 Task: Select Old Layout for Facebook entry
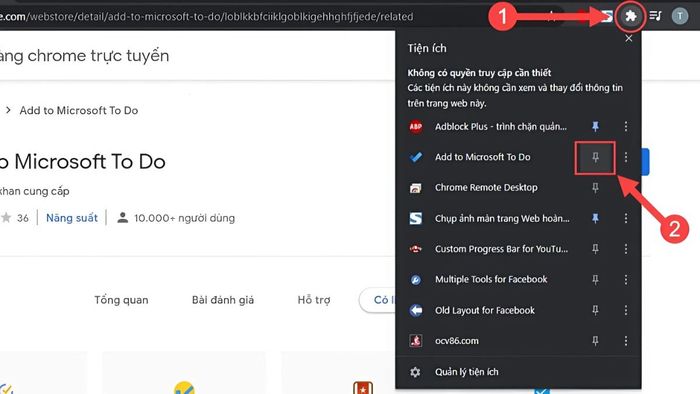pyautogui.click(x=485, y=310)
